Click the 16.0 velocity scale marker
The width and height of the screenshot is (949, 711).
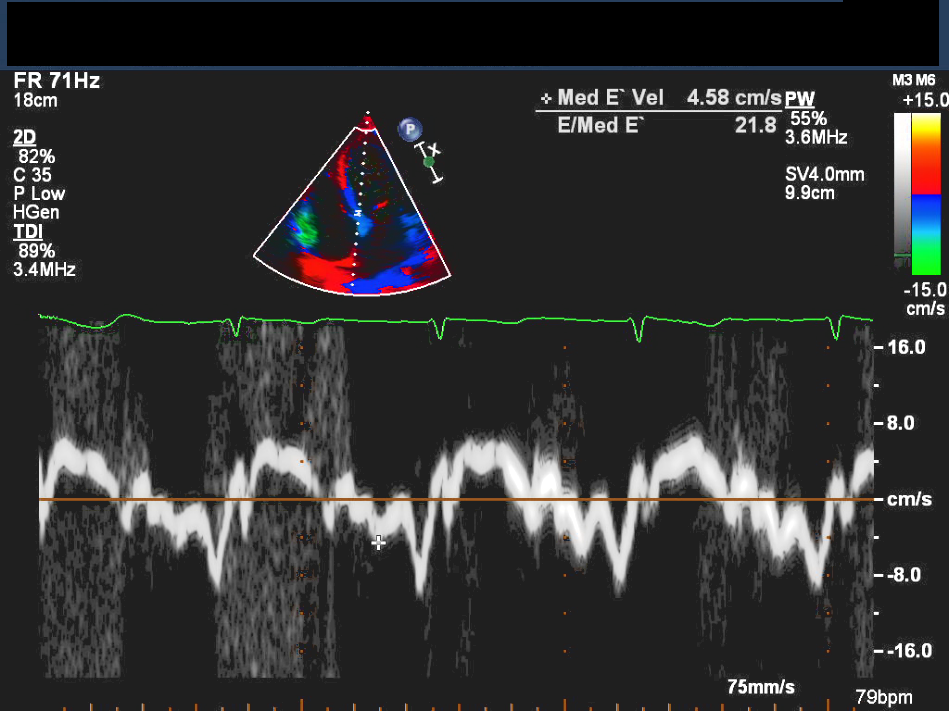[907, 347]
